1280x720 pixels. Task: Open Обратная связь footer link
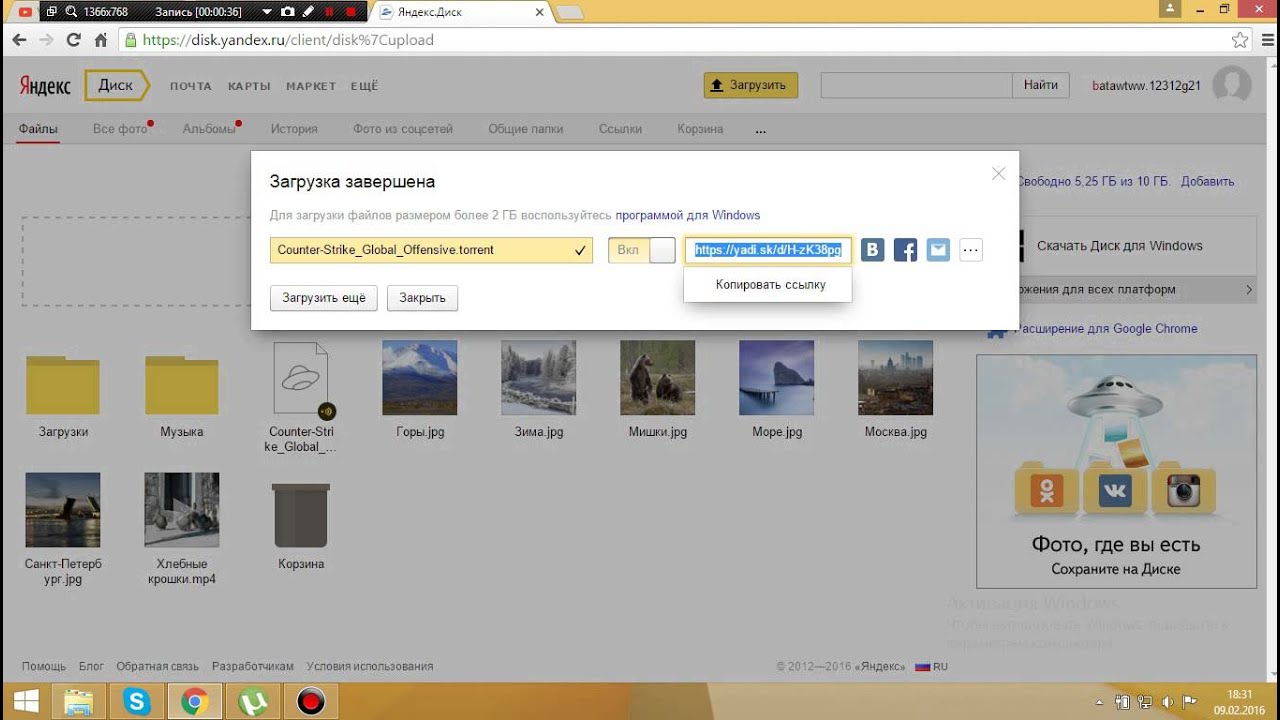(x=157, y=666)
